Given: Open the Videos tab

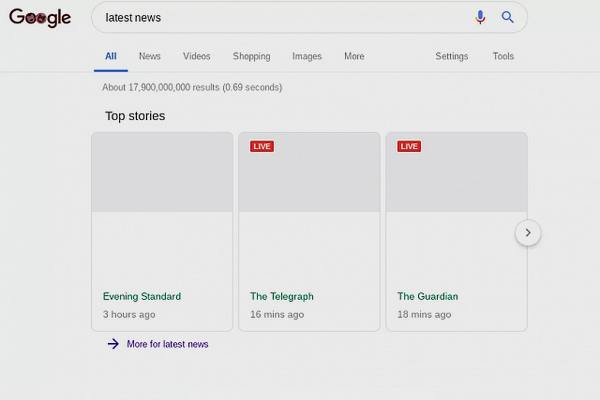Looking at the screenshot, I should tap(197, 56).
